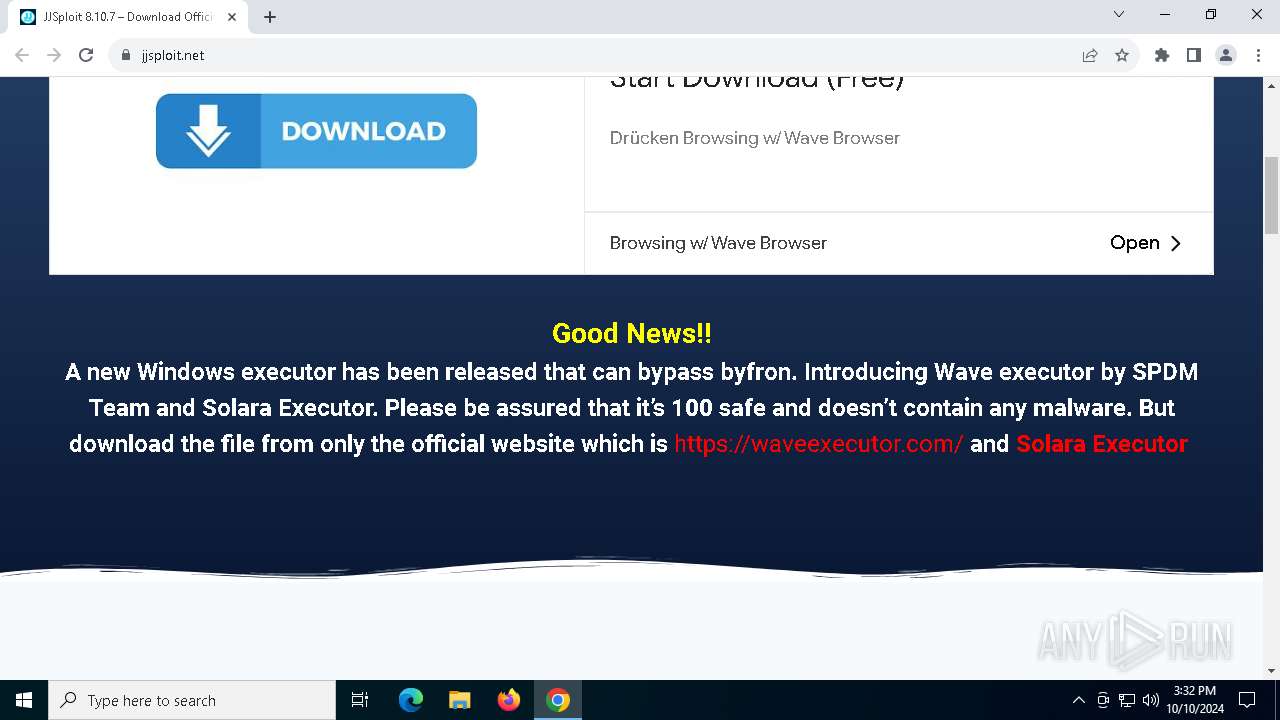Open the Solara Executor link
This screenshot has width=1280, height=720.
(1101, 444)
